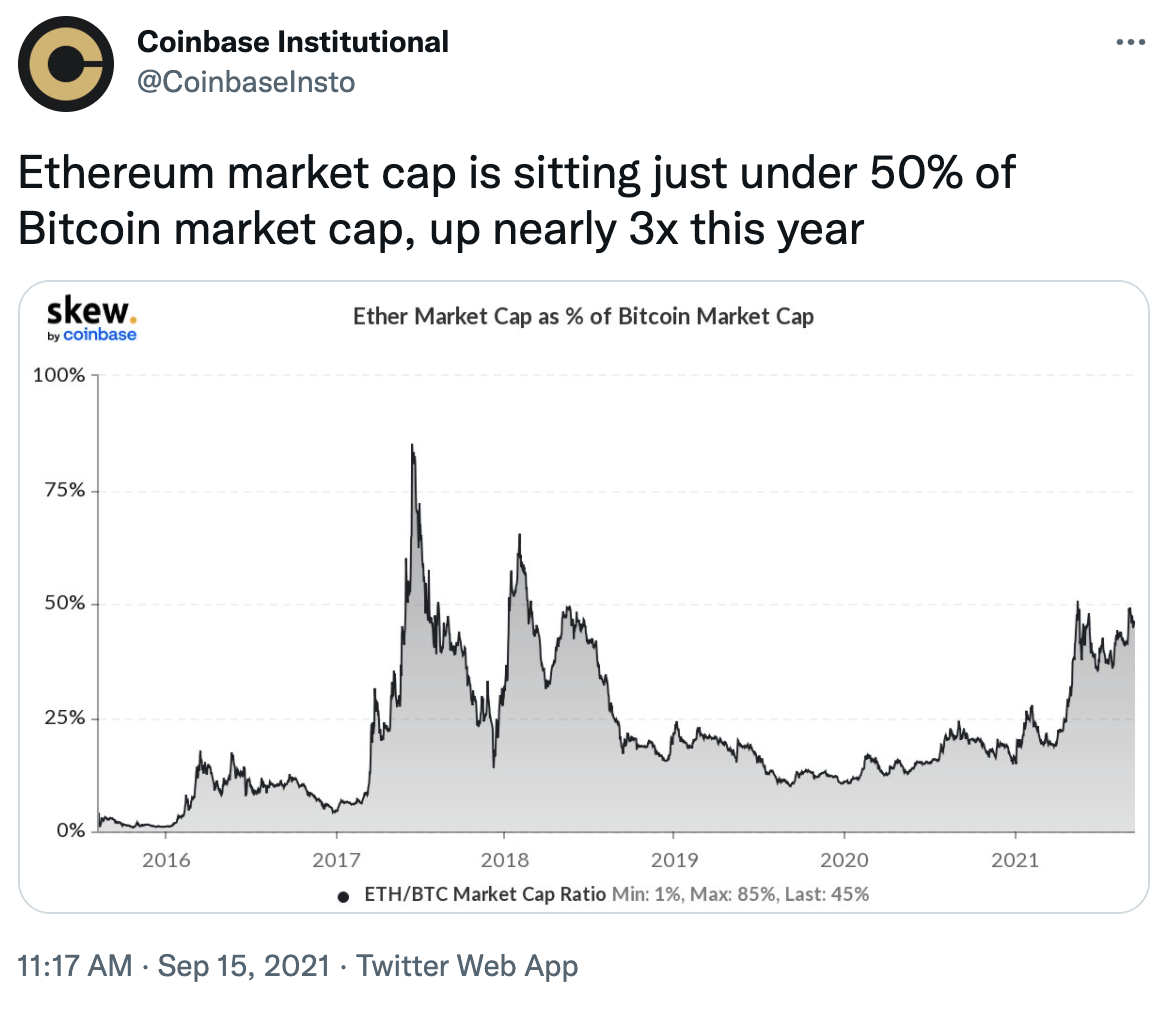Image resolution: width=1168 pixels, height=1012 pixels.
Task: Select the chart title text
Action: point(583,317)
